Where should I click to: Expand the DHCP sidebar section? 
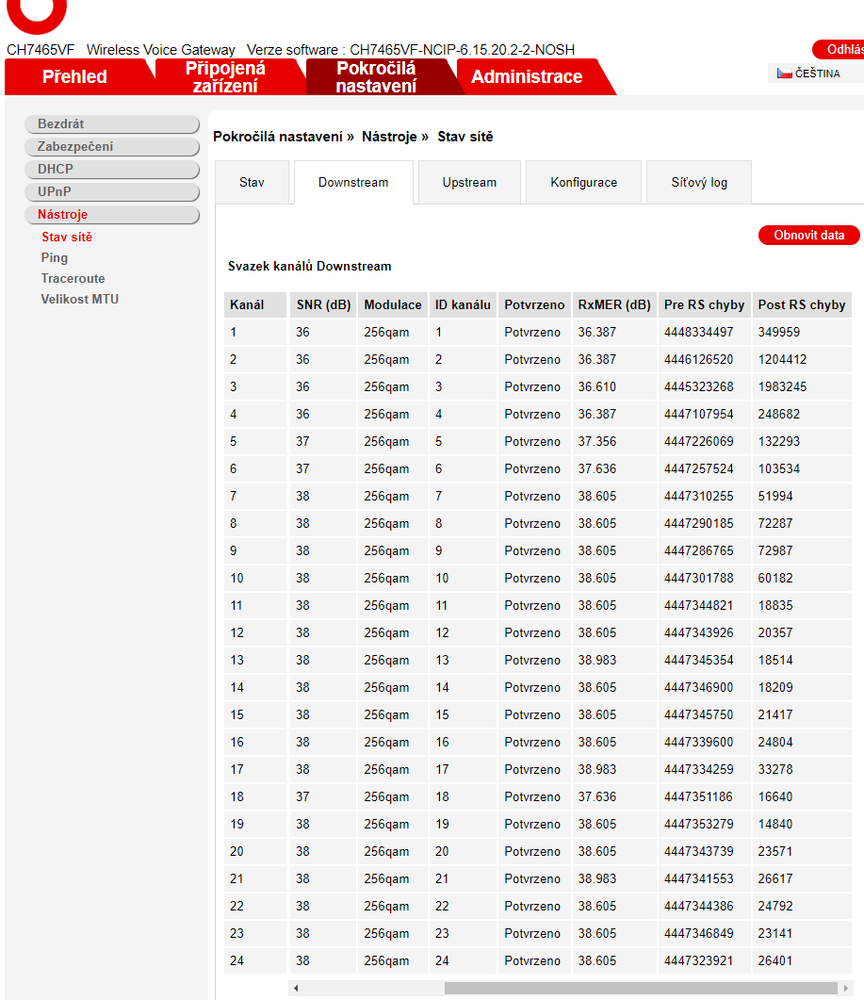point(112,169)
